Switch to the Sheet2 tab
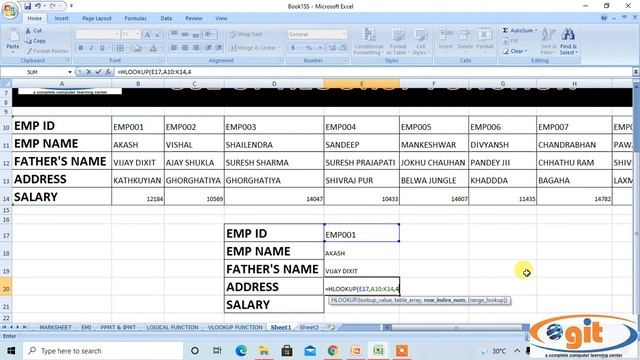 pyautogui.click(x=309, y=327)
